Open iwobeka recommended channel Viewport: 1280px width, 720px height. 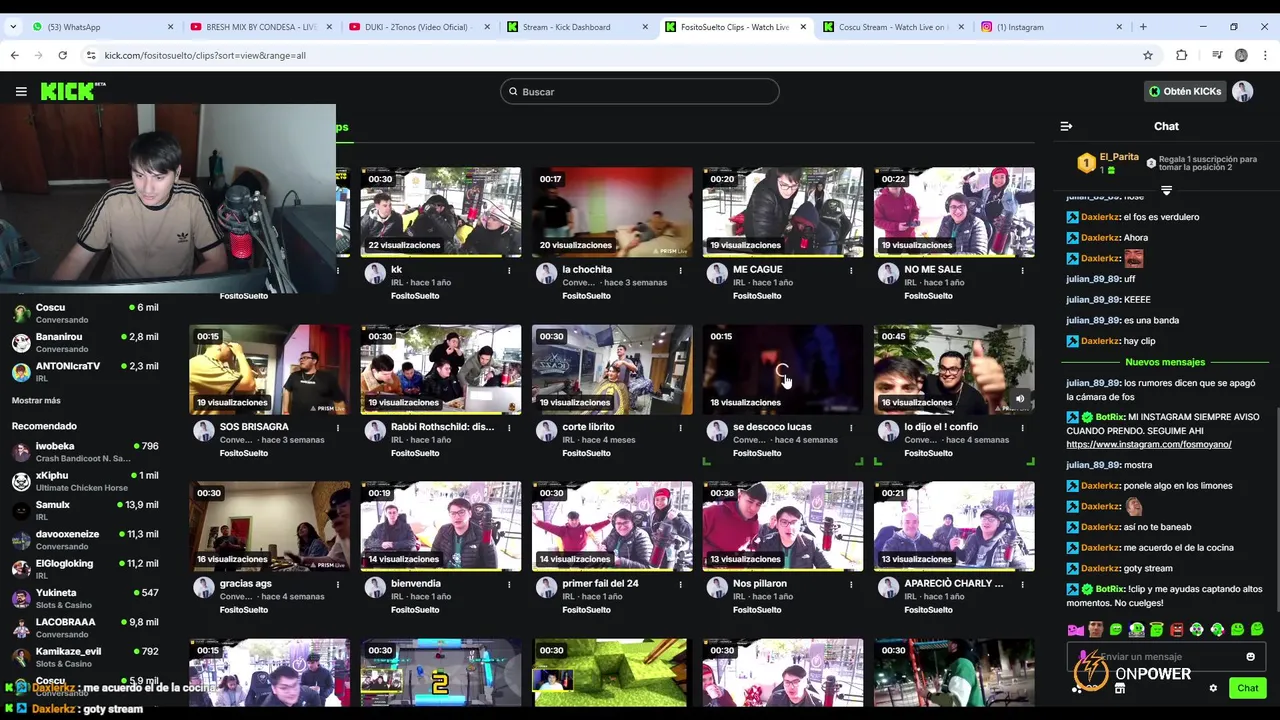click(x=85, y=451)
